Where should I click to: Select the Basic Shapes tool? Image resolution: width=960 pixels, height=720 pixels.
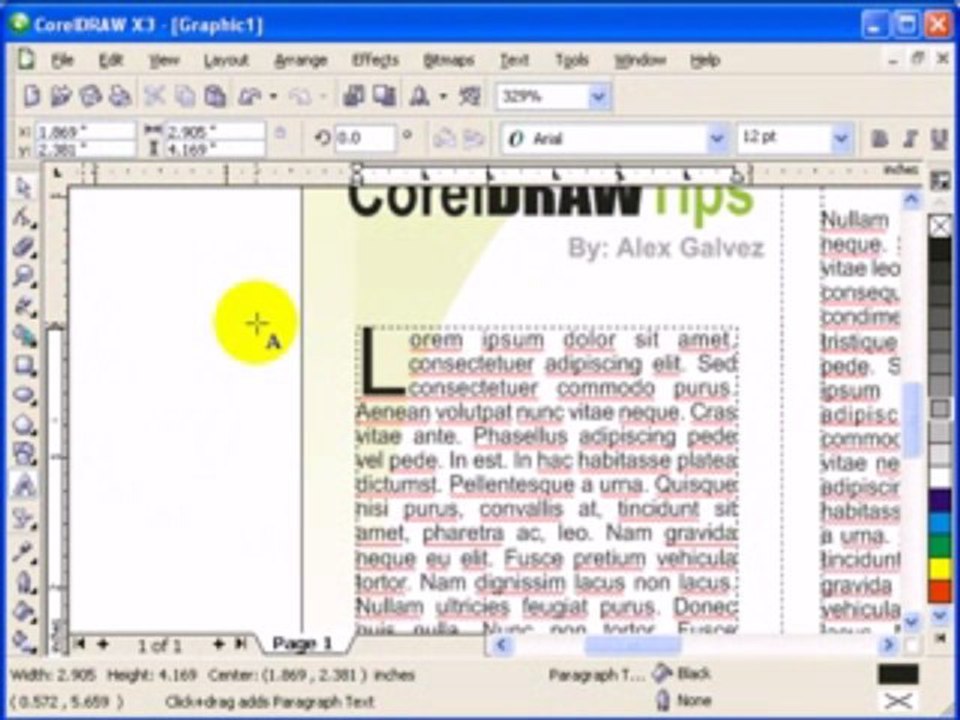[23, 454]
